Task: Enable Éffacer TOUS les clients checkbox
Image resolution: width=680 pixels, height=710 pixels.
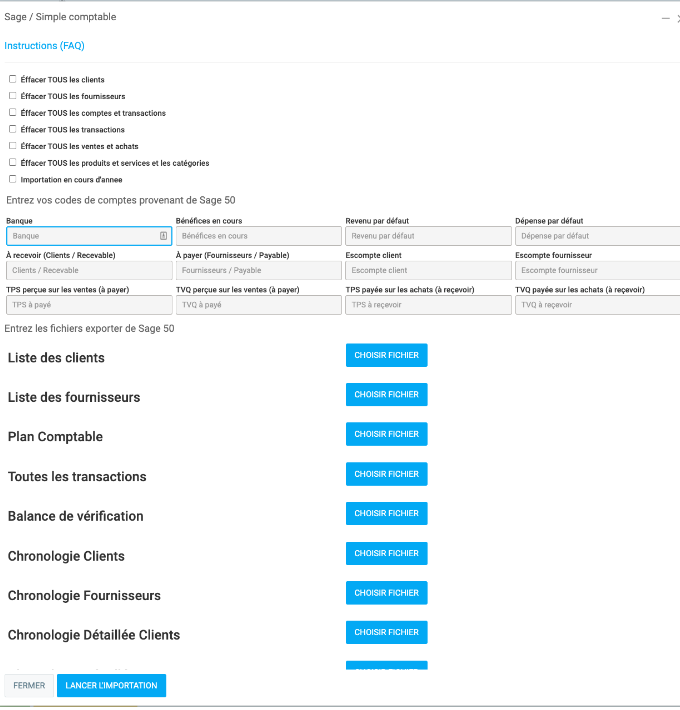Action: point(13,79)
